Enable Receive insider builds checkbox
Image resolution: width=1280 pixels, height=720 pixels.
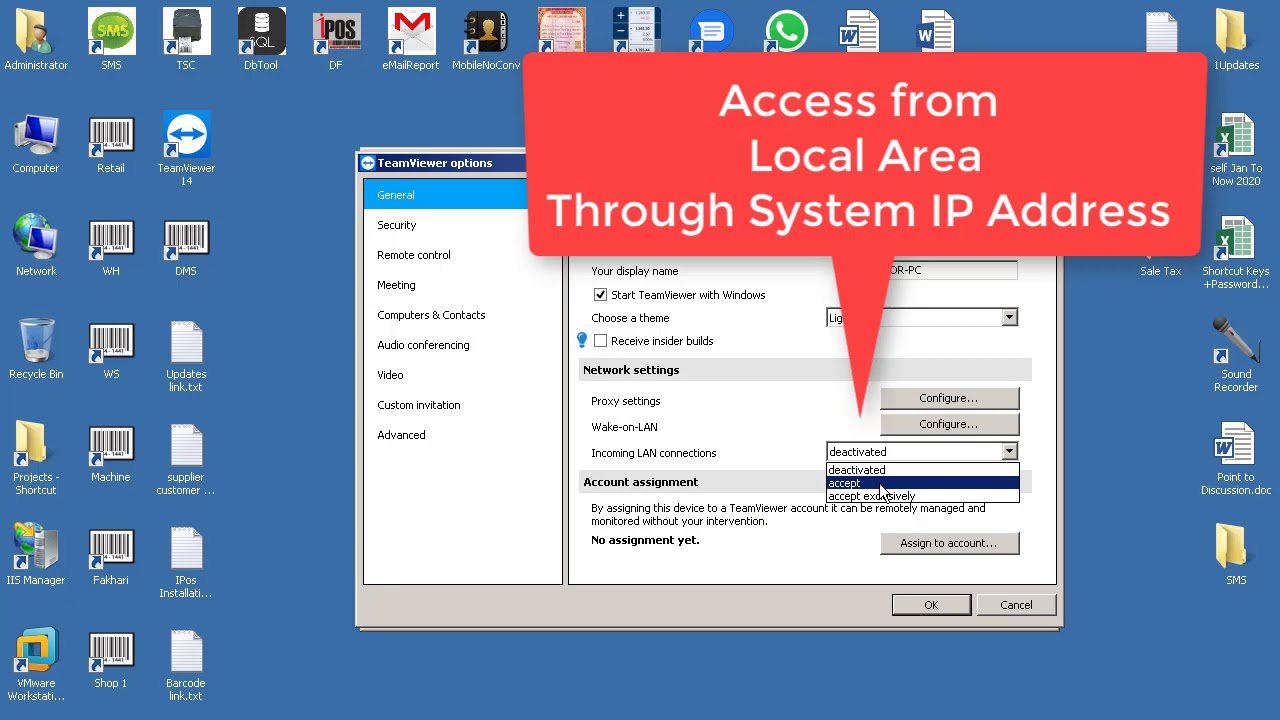[x=600, y=341]
